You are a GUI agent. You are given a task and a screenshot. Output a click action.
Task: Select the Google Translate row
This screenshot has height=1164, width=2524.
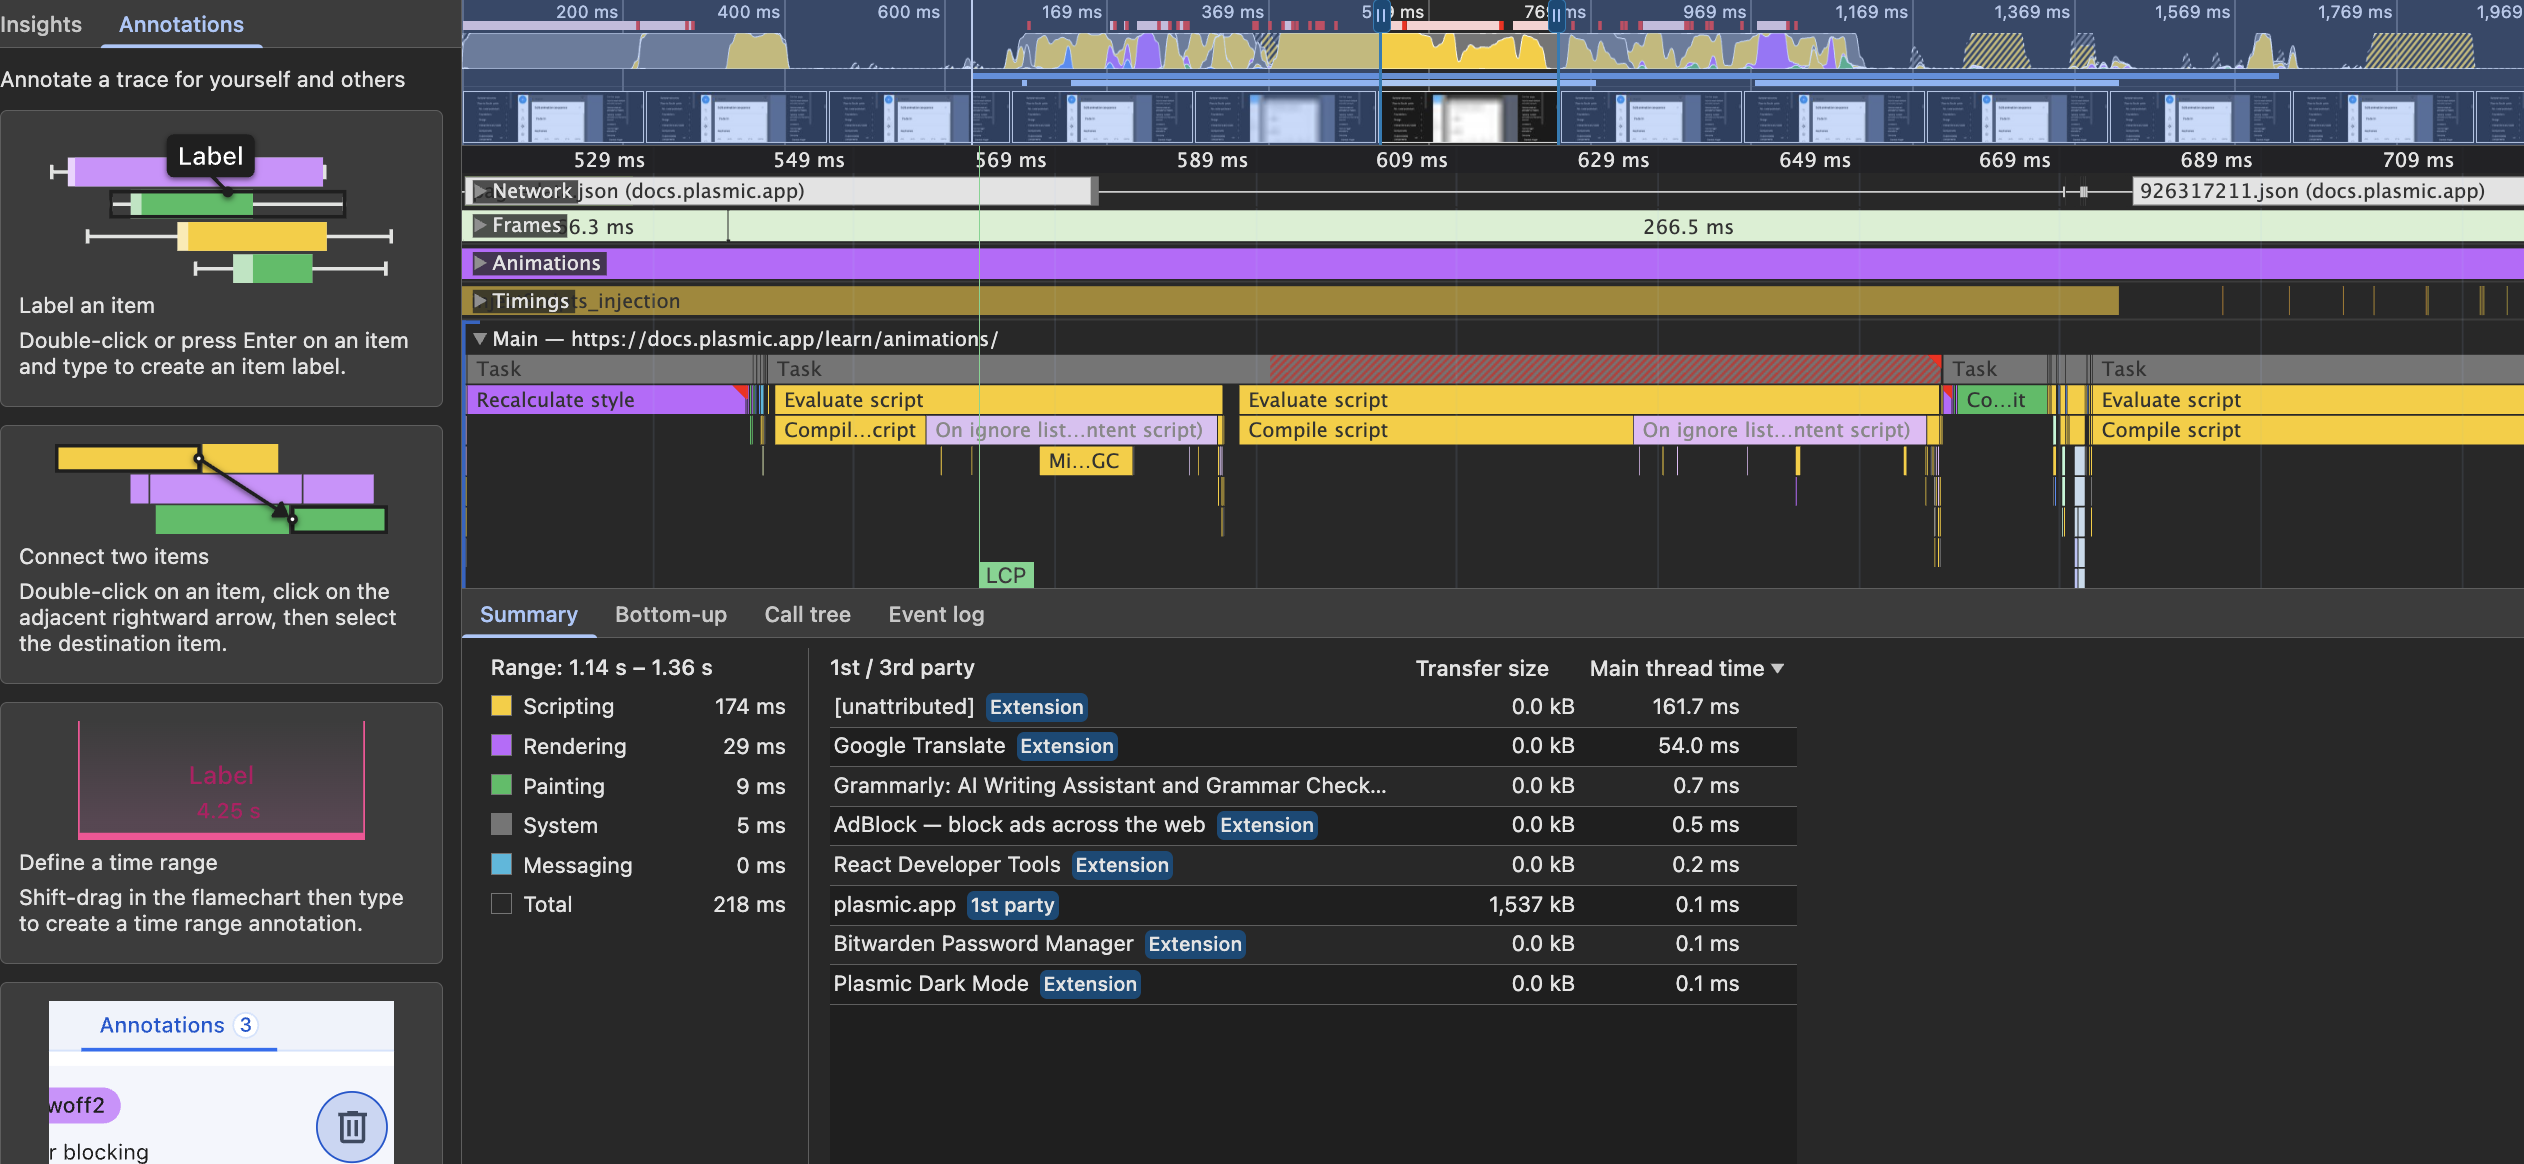point(1312,746)
